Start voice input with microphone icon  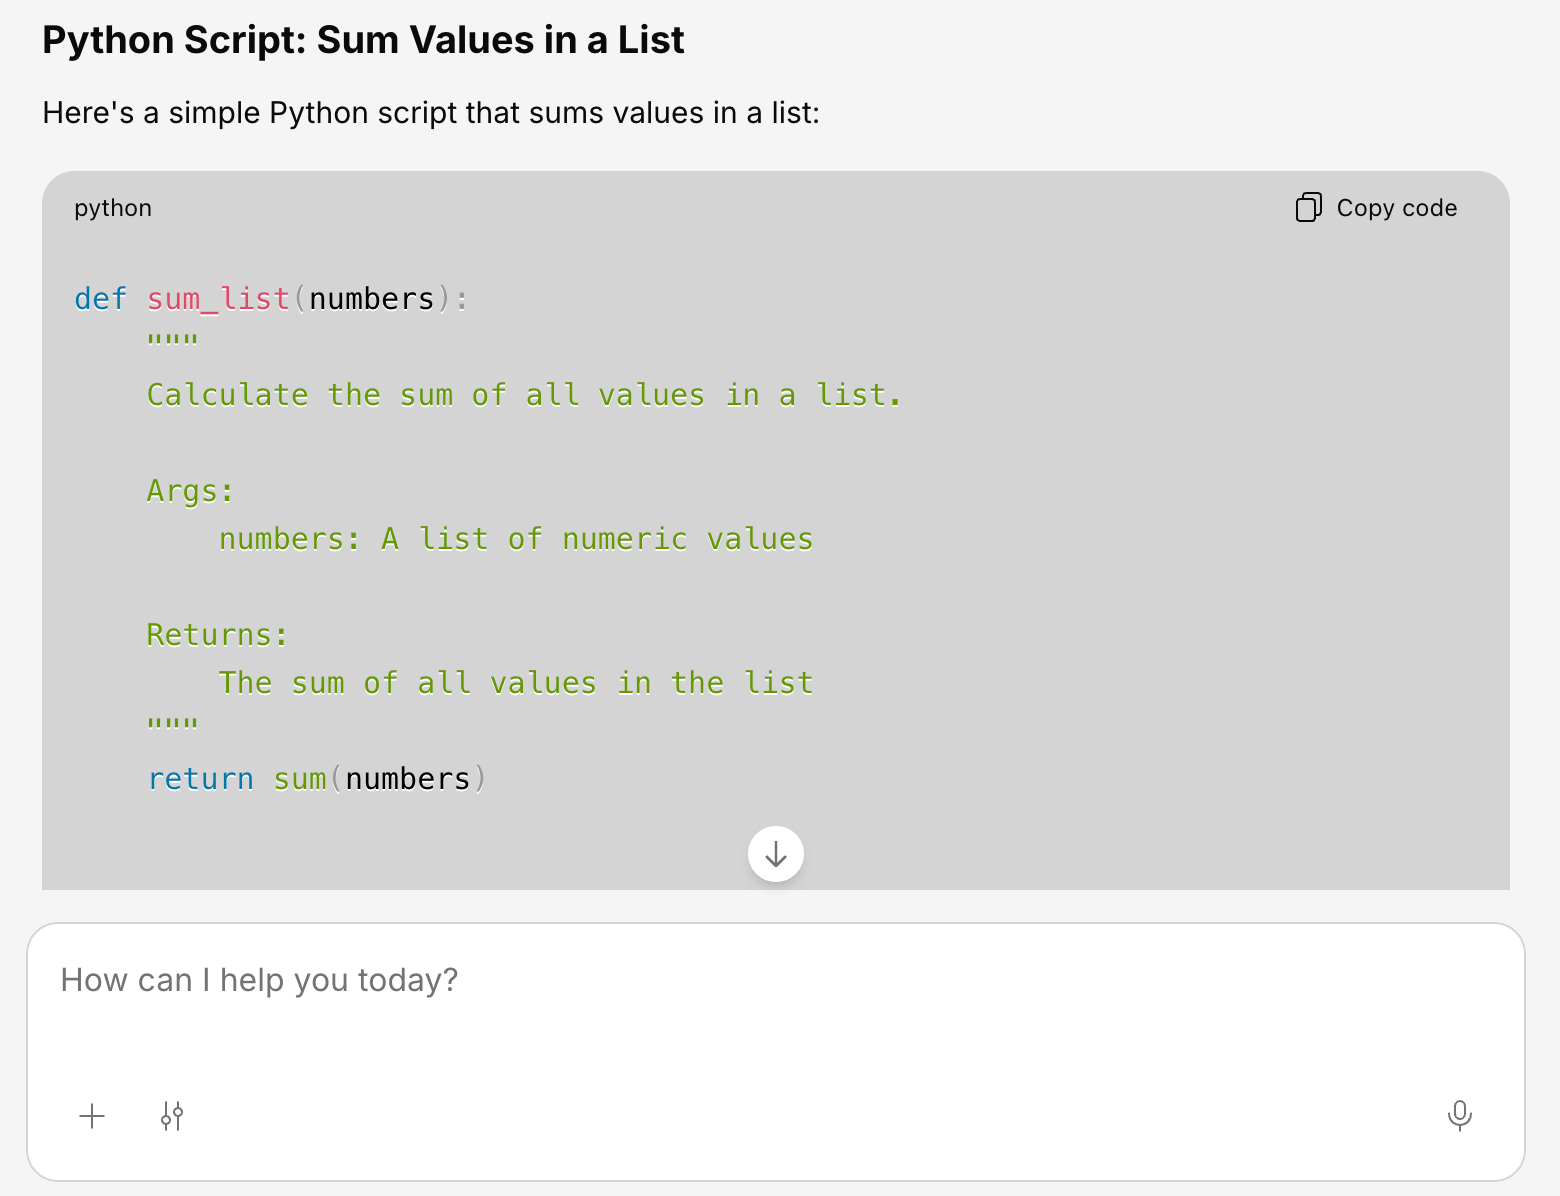1459,1115
